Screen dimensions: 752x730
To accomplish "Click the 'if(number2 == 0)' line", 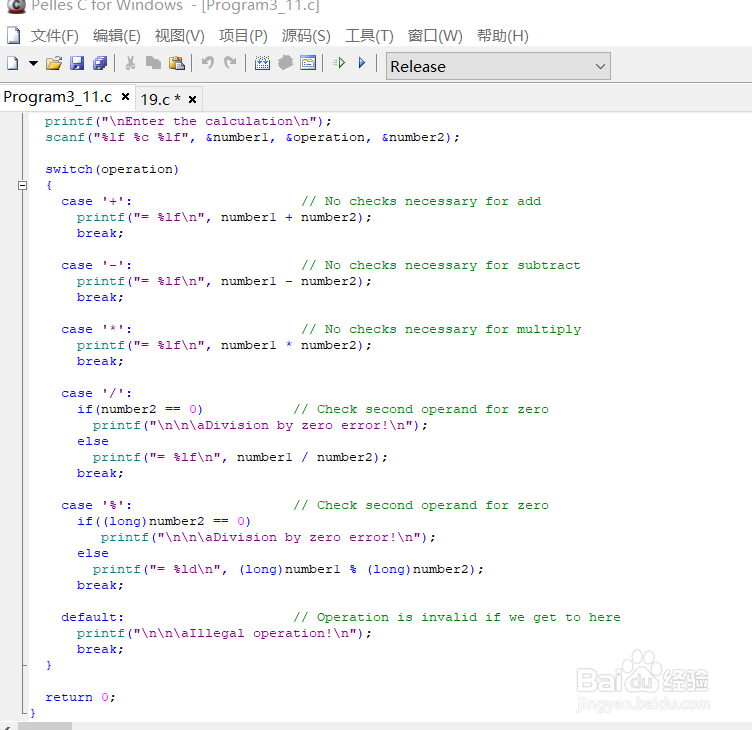I will (140, 410).
